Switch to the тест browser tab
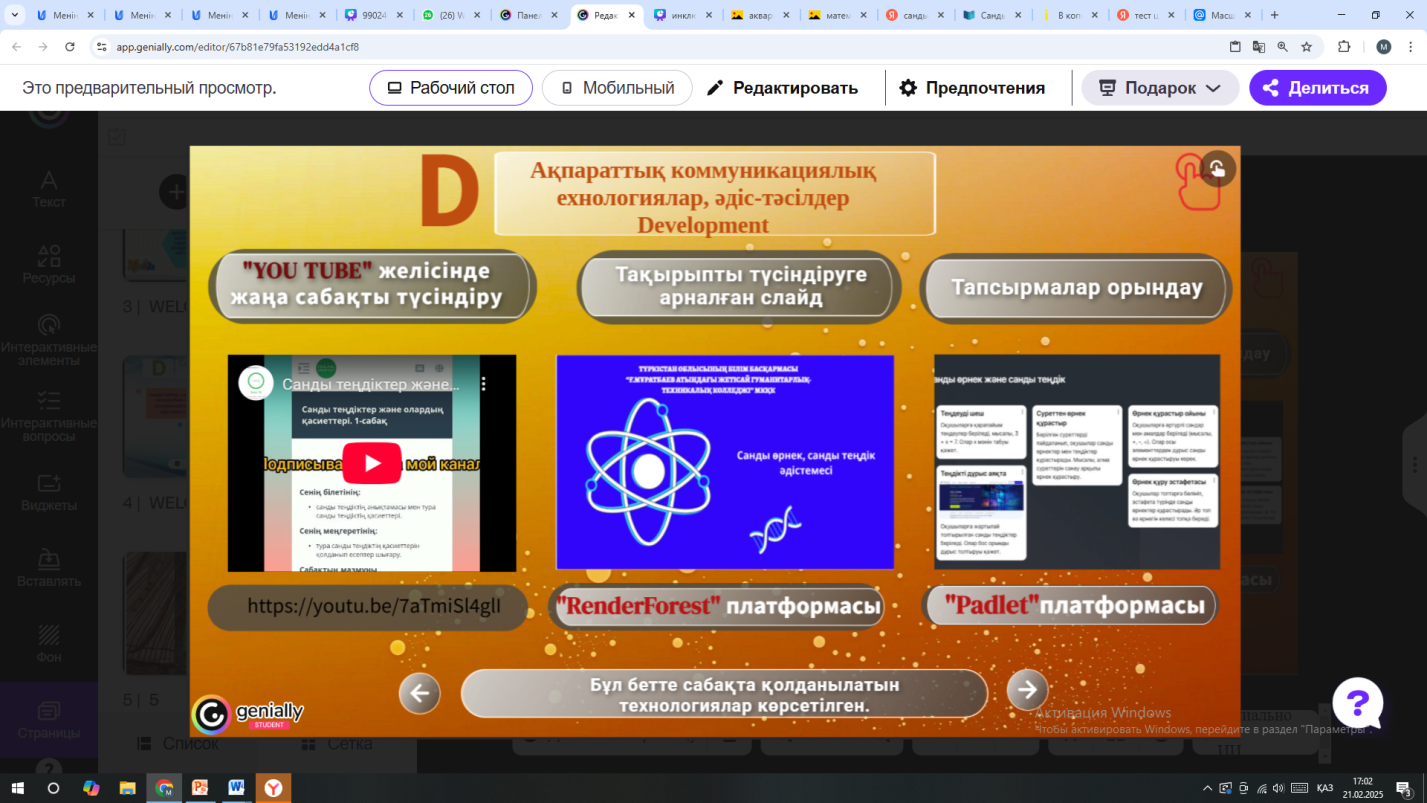This screenshot has height=803, width=1427. pyautogui.click(x=1147, y=15)
